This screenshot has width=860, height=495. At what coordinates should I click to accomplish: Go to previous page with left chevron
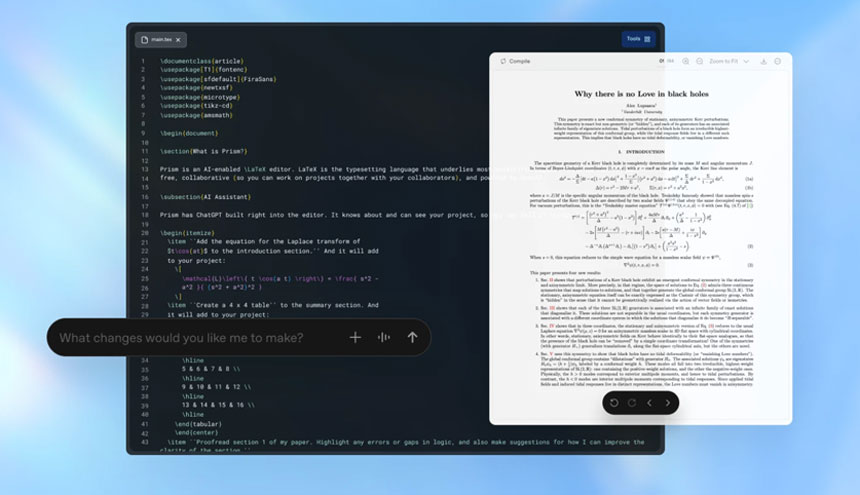649,403
